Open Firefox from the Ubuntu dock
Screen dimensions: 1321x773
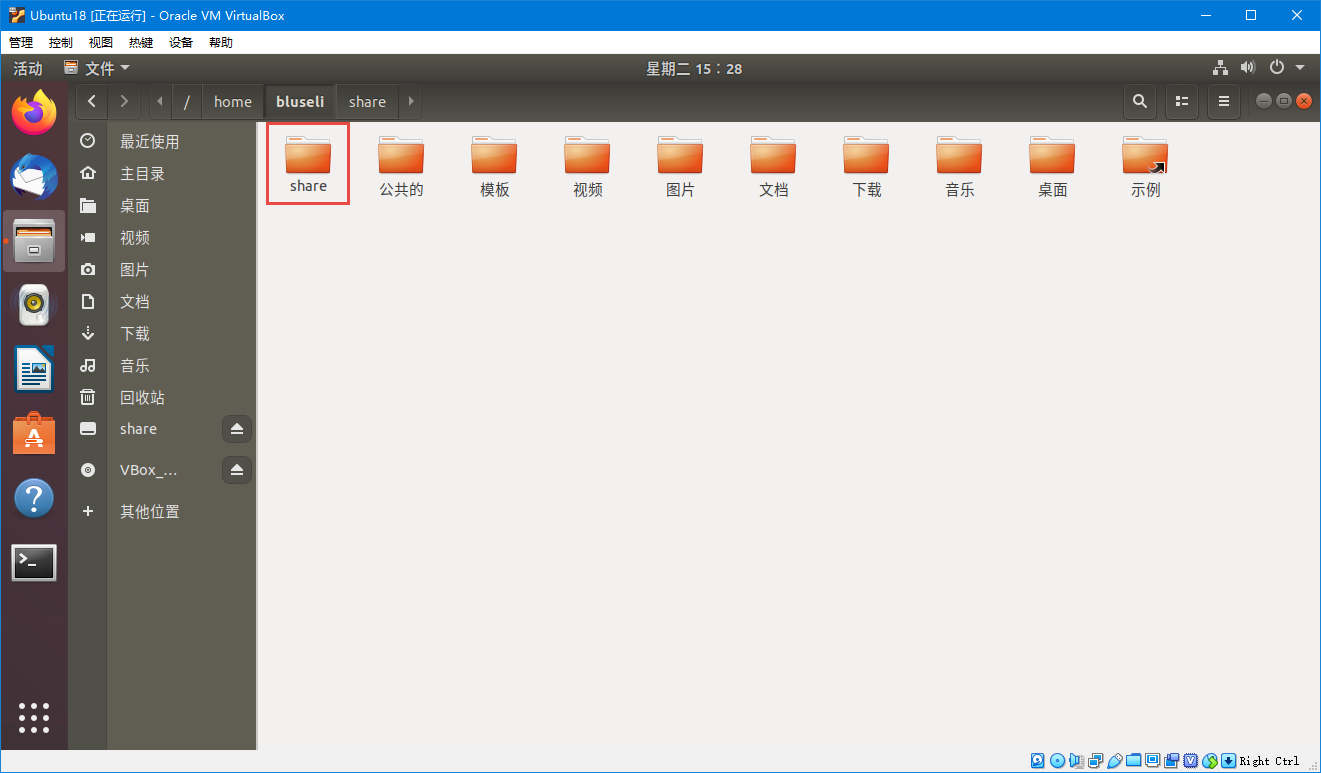34,112
